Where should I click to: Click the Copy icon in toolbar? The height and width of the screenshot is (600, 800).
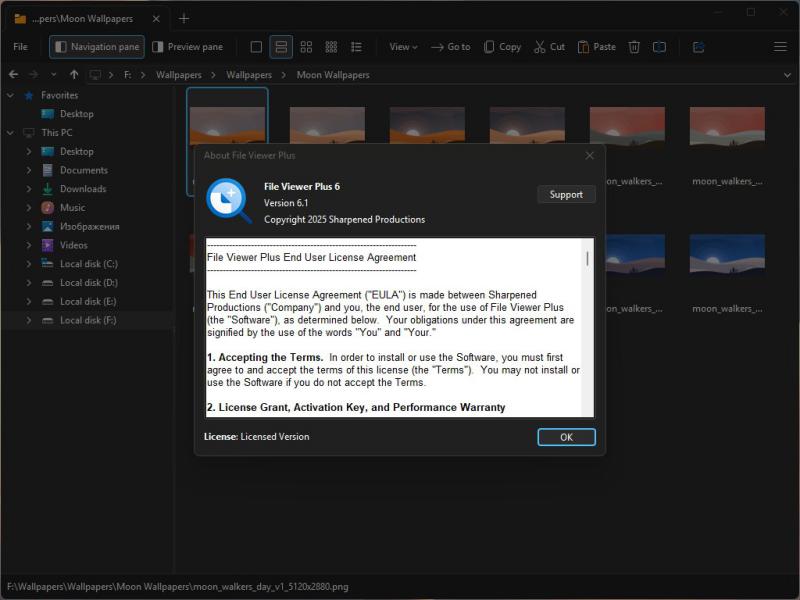(x=502, y=47)
